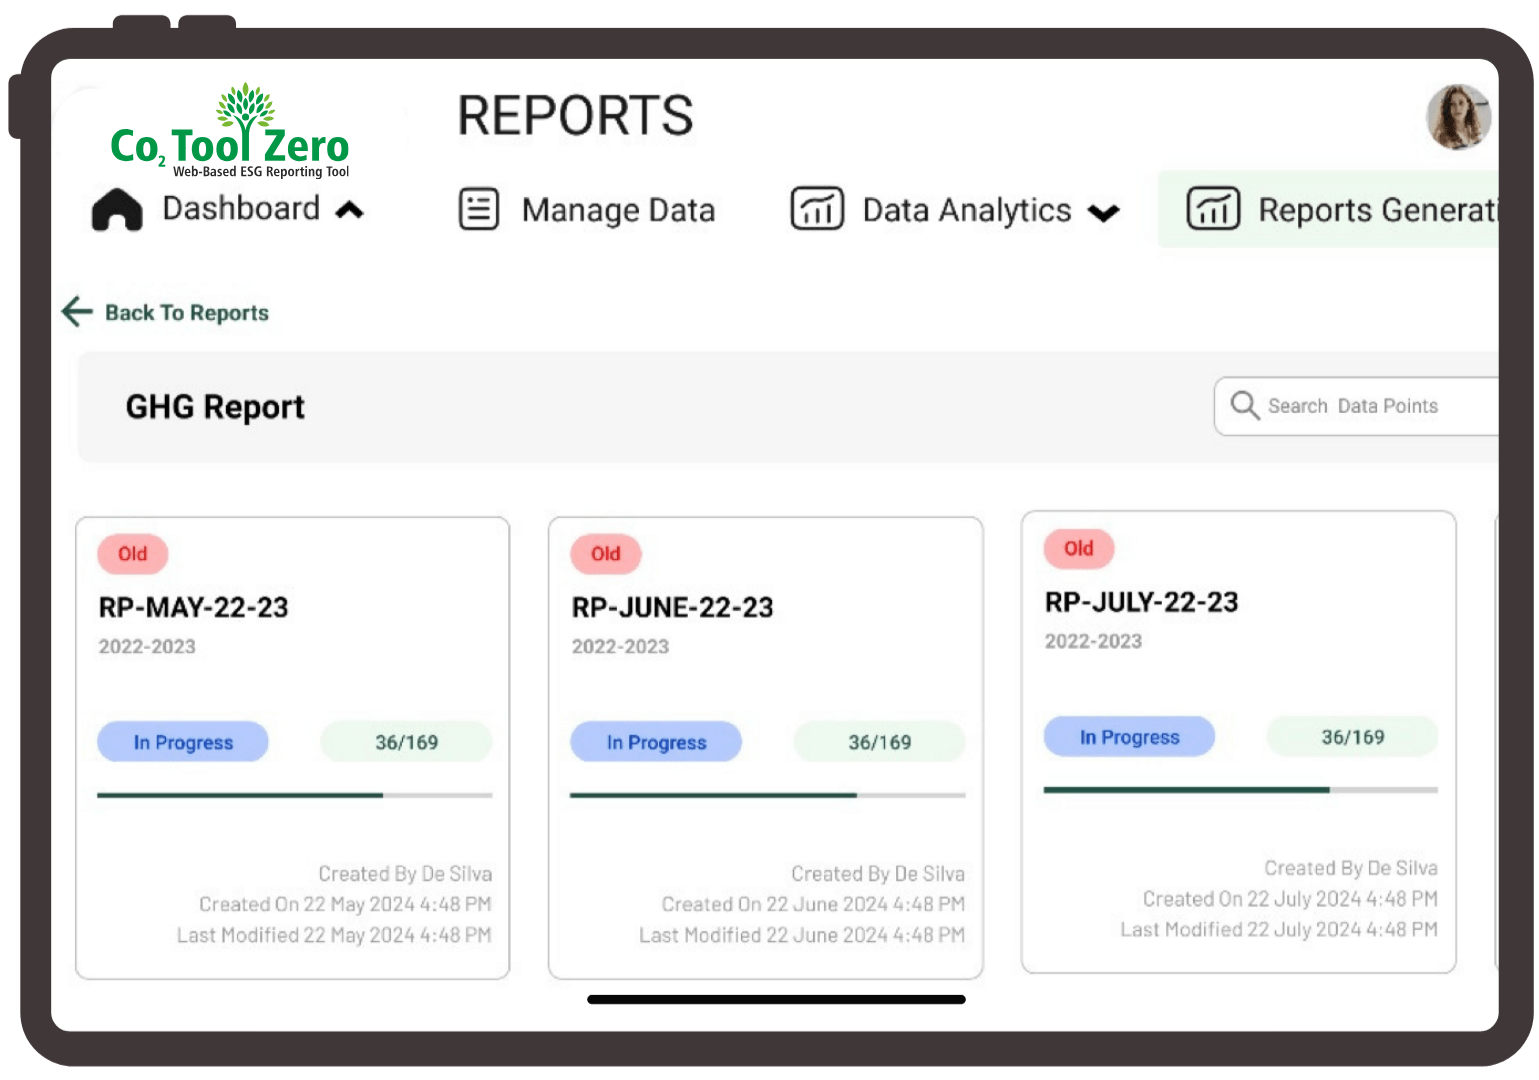Click the back arrow icon

pos(77,312)
